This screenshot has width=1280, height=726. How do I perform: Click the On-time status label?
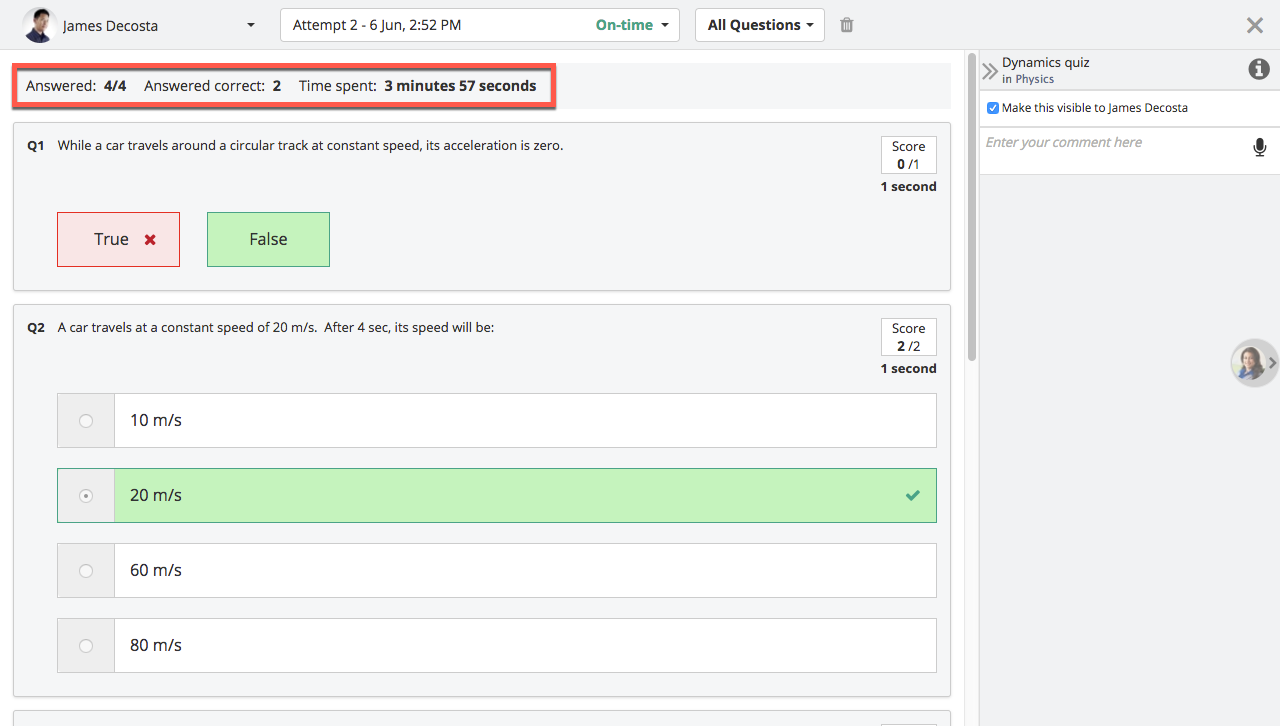(x=624, y=25)
